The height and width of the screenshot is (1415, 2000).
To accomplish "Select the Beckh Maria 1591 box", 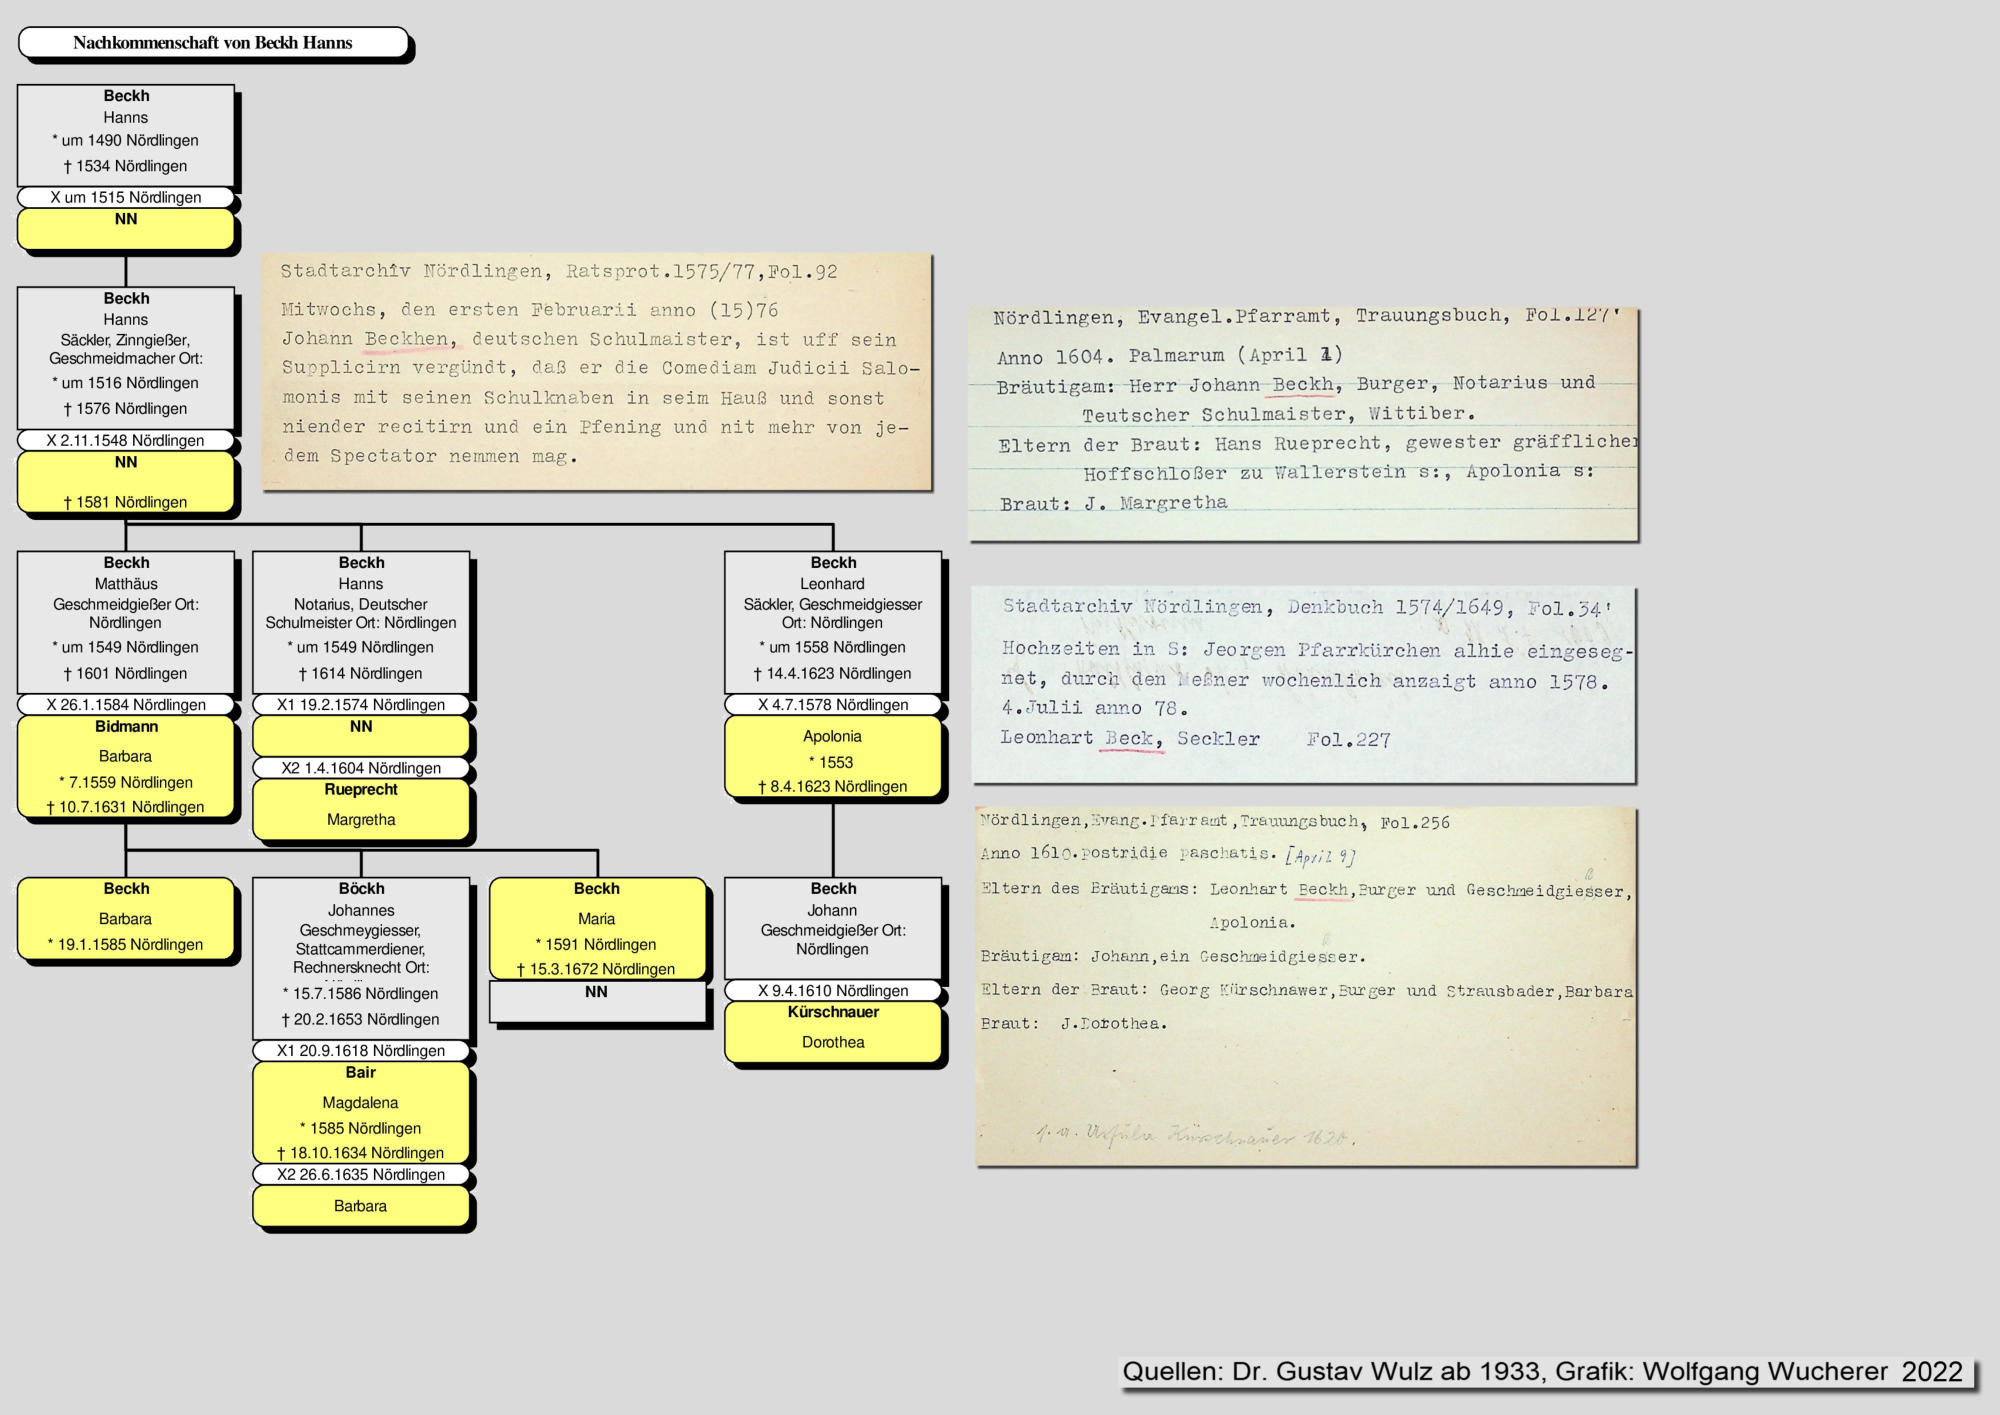I will [597, 928].
